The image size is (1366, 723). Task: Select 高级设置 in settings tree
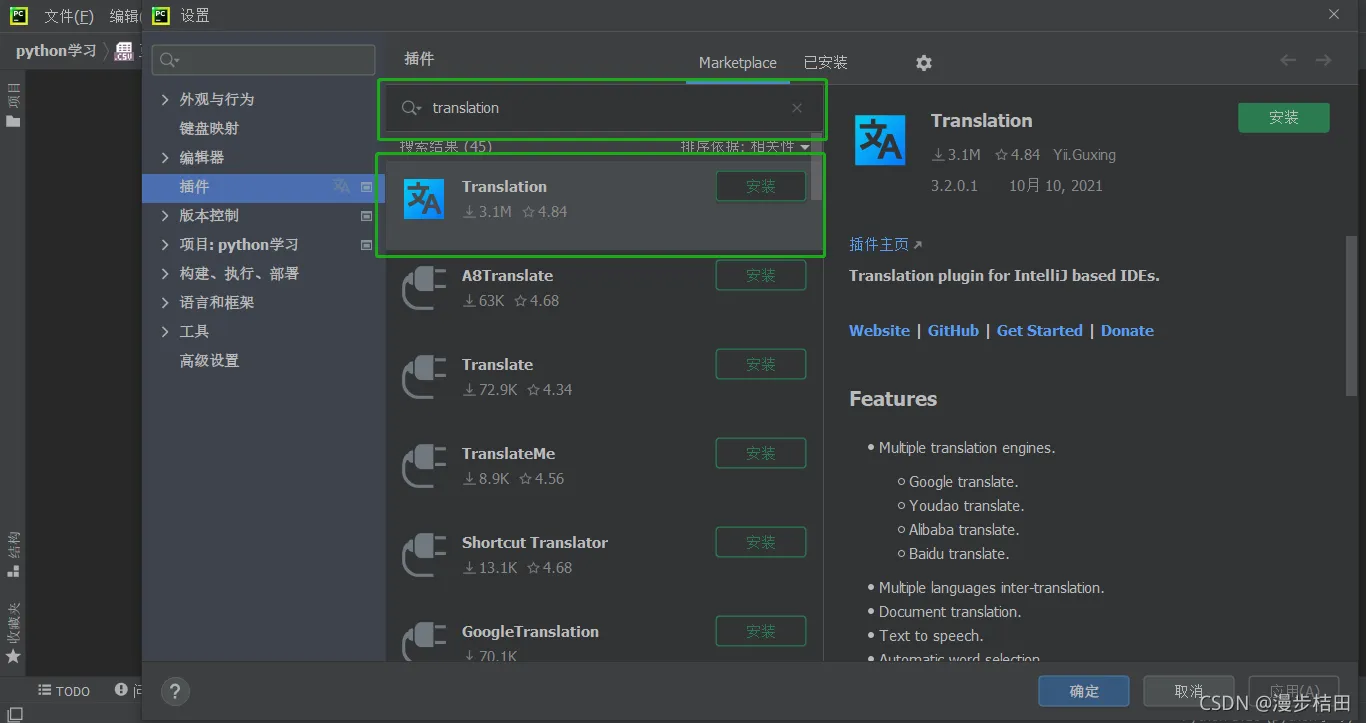(x=209, y=361)
